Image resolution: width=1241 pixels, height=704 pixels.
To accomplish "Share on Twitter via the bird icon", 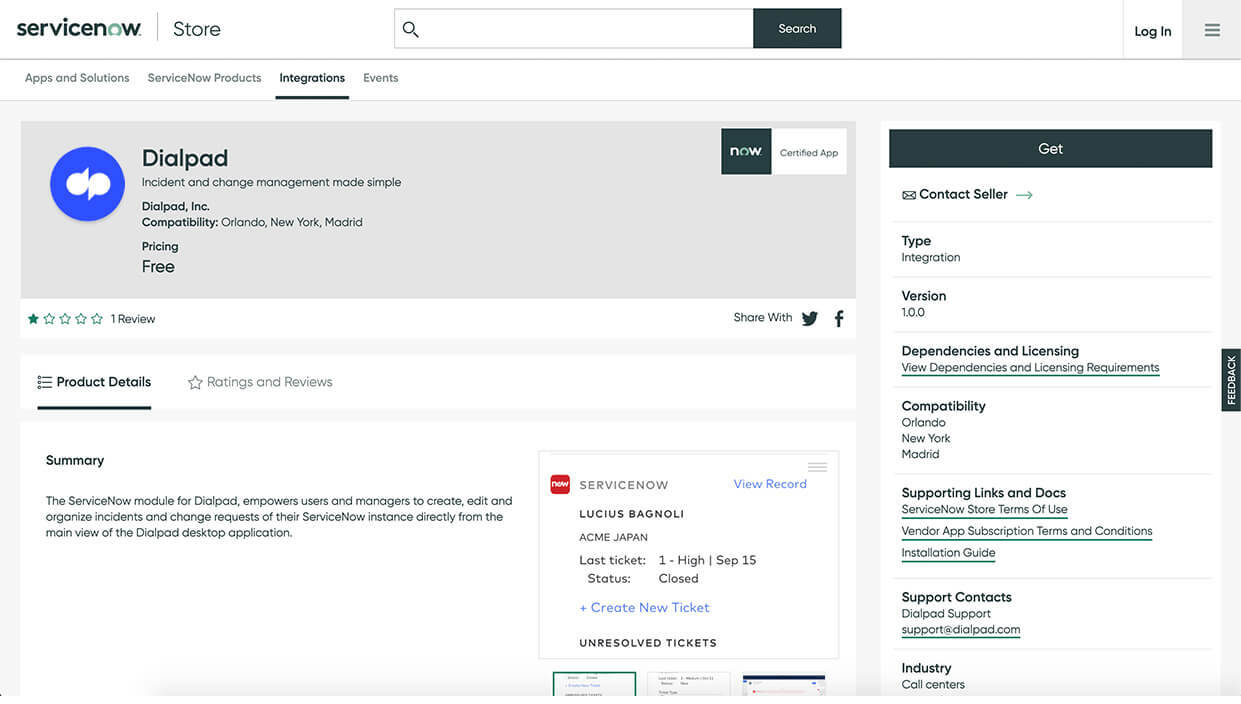I will [x=810, y=319].
